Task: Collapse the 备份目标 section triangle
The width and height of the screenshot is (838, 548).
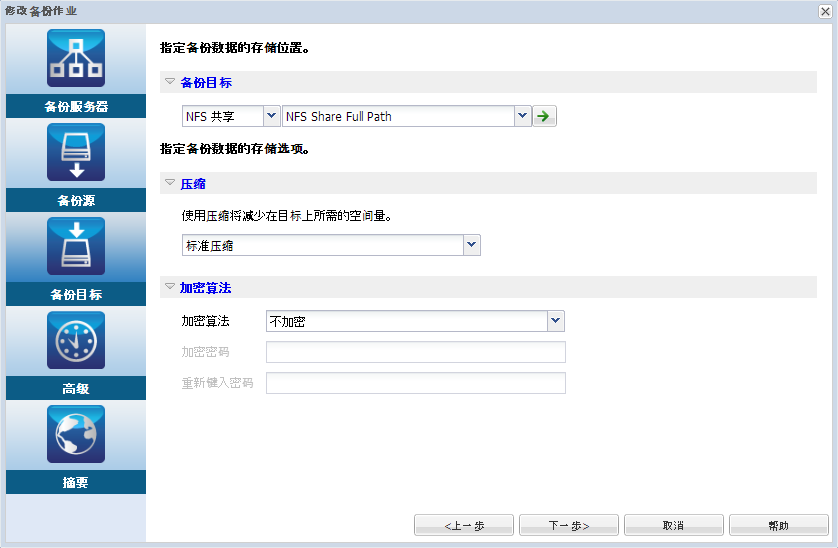Action: (x=170, y=82)
